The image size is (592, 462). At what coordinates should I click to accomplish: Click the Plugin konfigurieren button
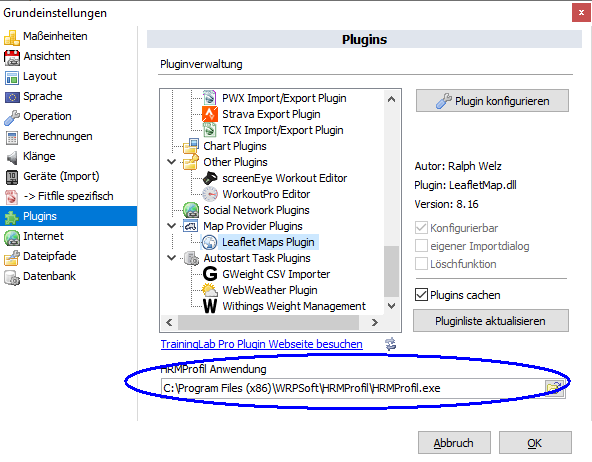492,101
